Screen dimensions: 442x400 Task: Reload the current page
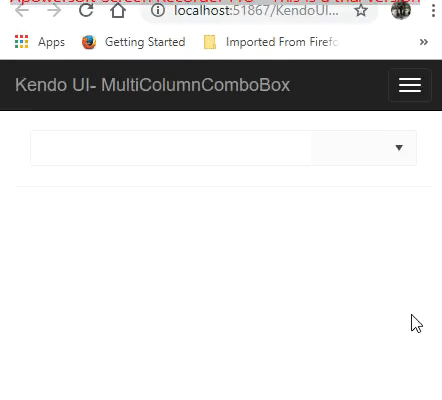point(86,10)
